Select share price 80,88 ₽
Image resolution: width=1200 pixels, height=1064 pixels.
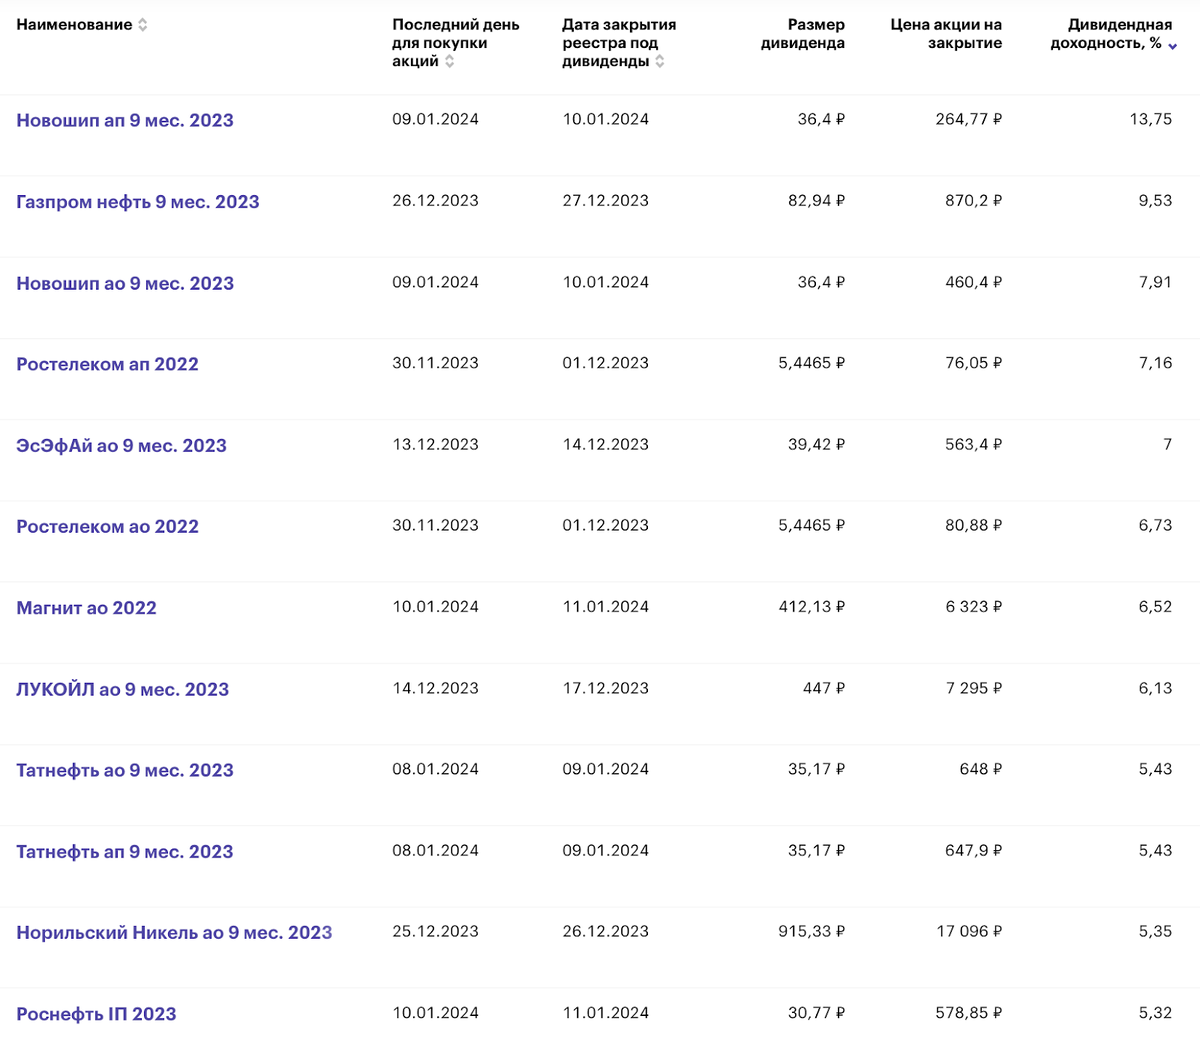pos(974,525)
